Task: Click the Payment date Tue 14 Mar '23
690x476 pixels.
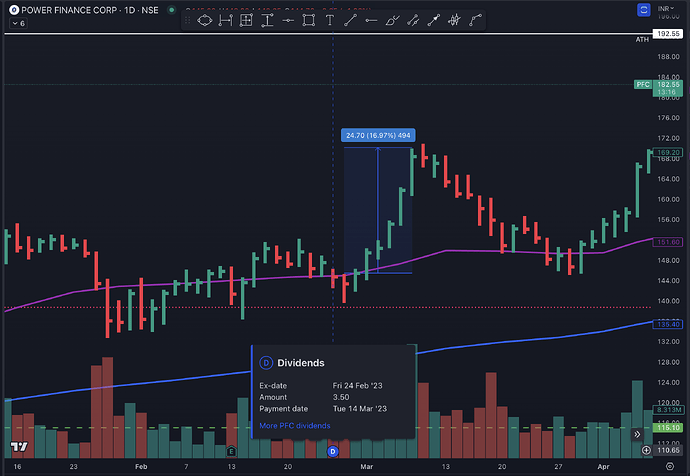Action: [x=360, y=409]
